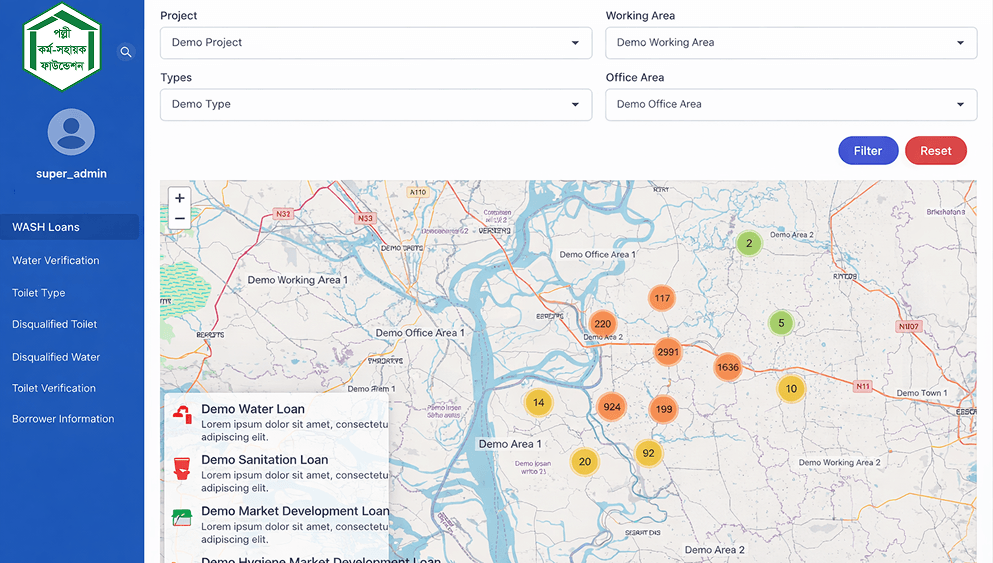Click the 2991 map cluster marker
The width and height of the screenshot is (993, 563).
668,352
